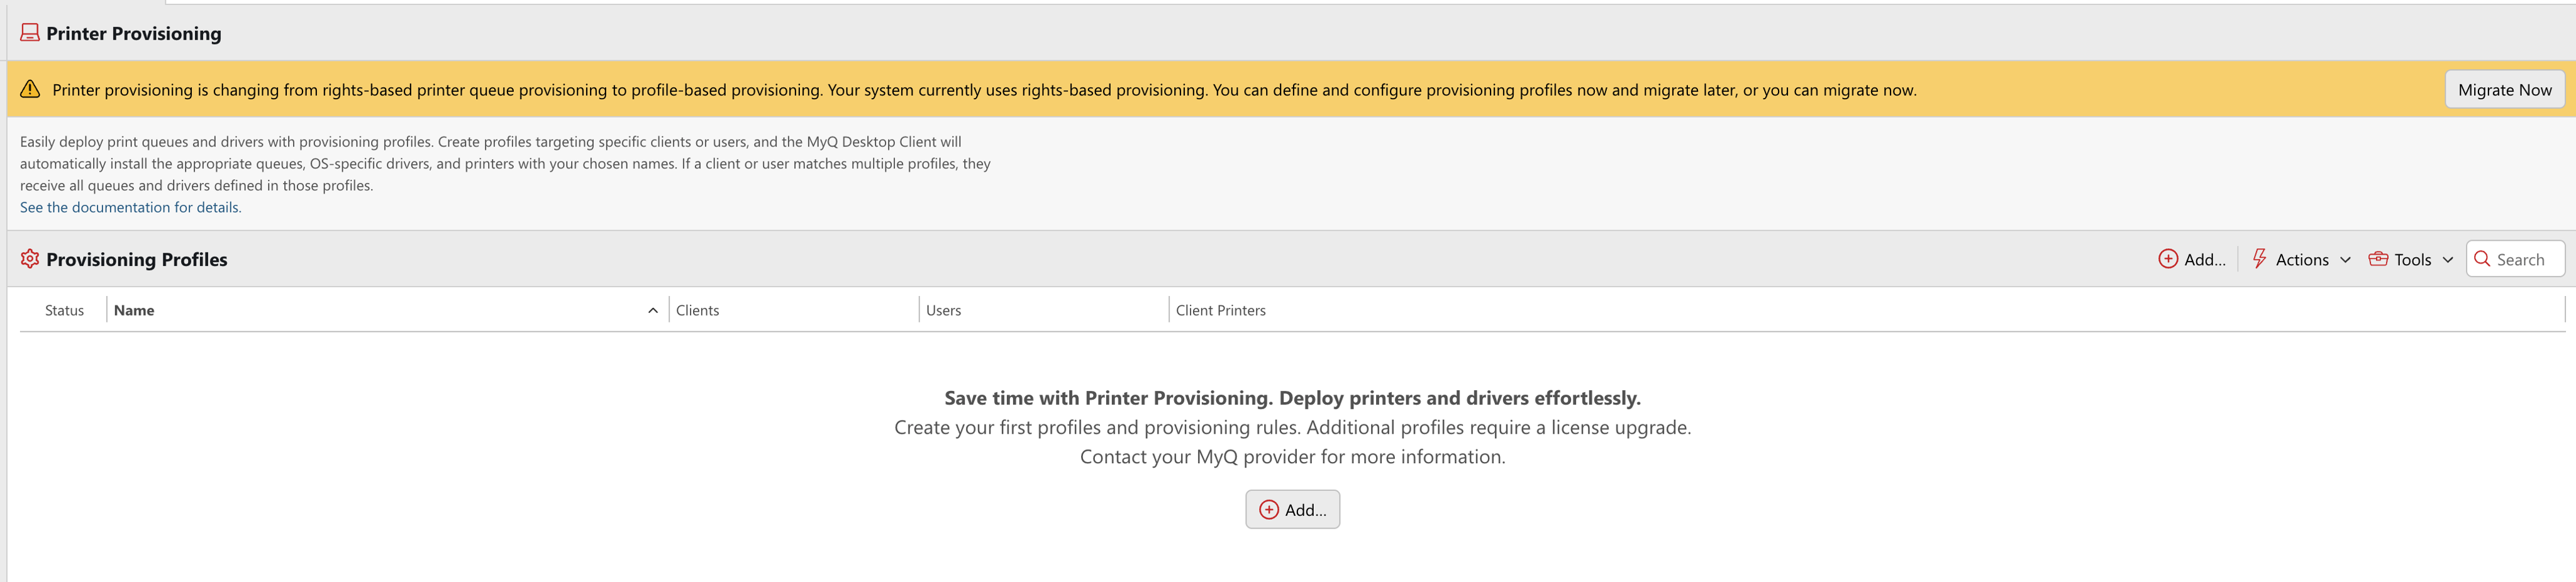Click the Users column header
Screen dimensions: 2576x582
coord(943,311)
